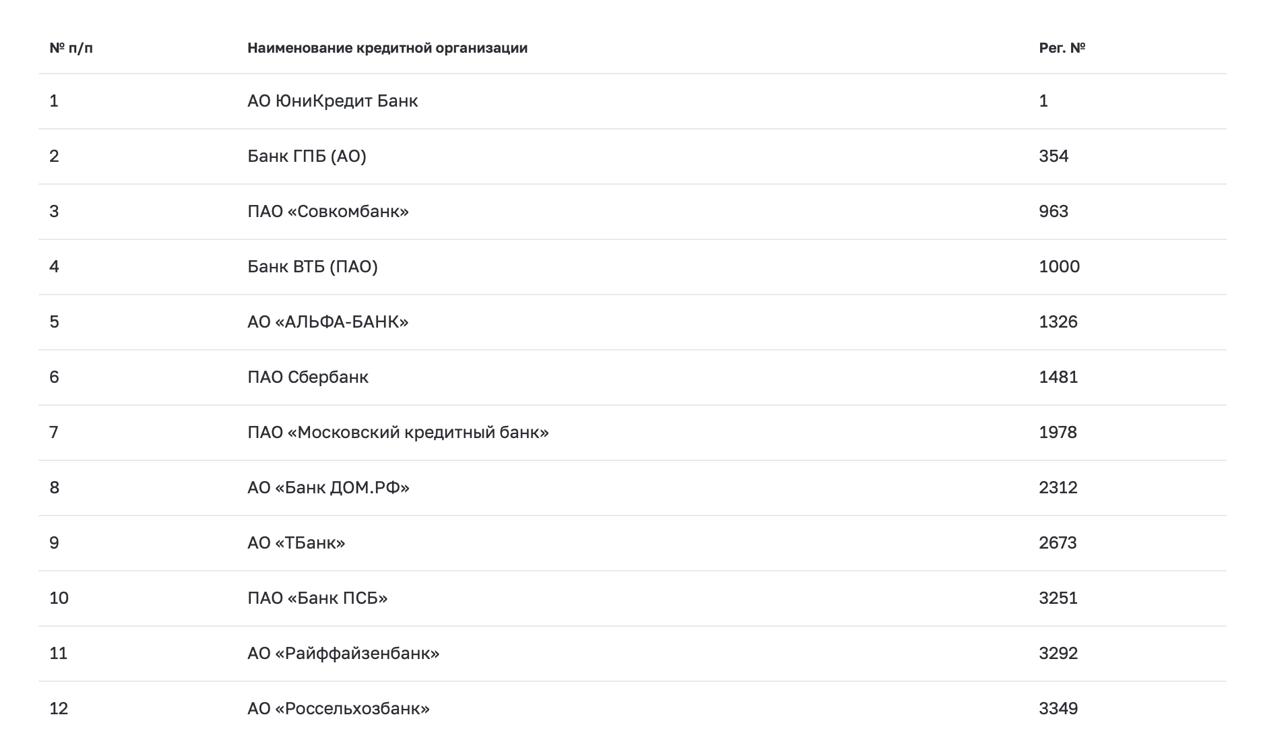Image resolution: width=1280 pixels, height=736 pixels.
Task: Click on АО «Россельхозбанк» name
Action: [338, 709]
